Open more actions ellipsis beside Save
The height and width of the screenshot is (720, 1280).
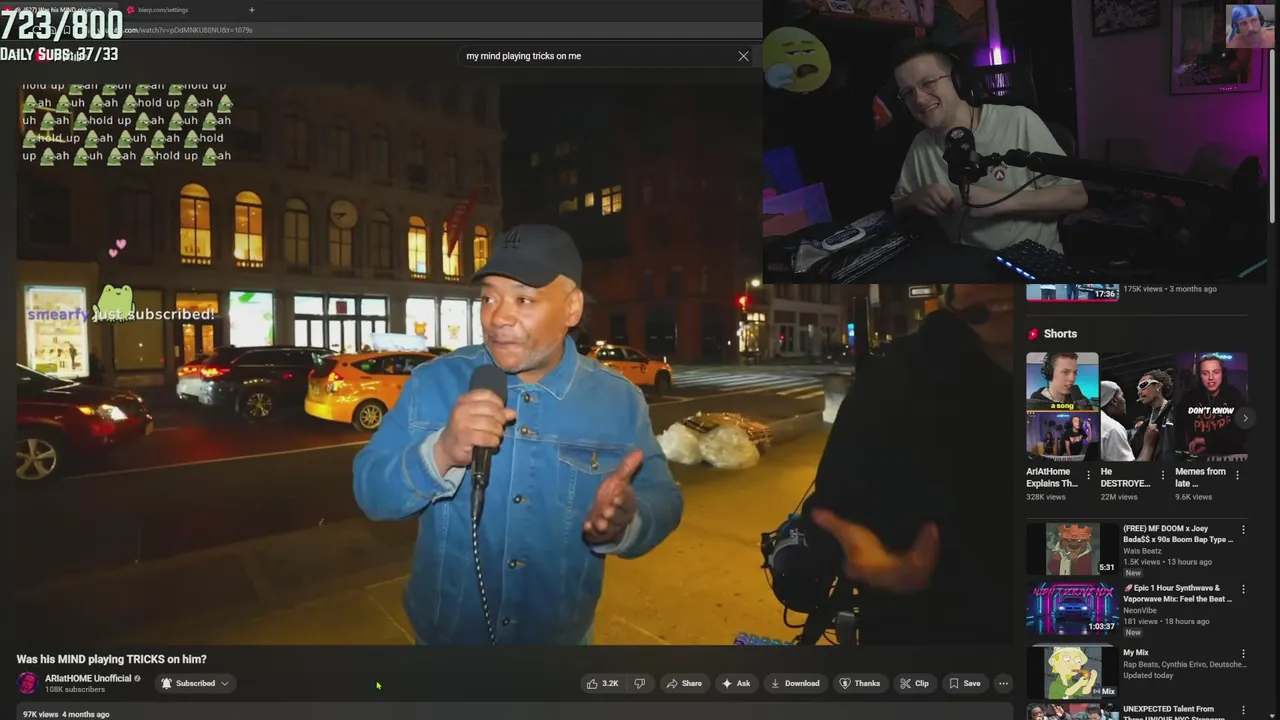pos(1003,684)
